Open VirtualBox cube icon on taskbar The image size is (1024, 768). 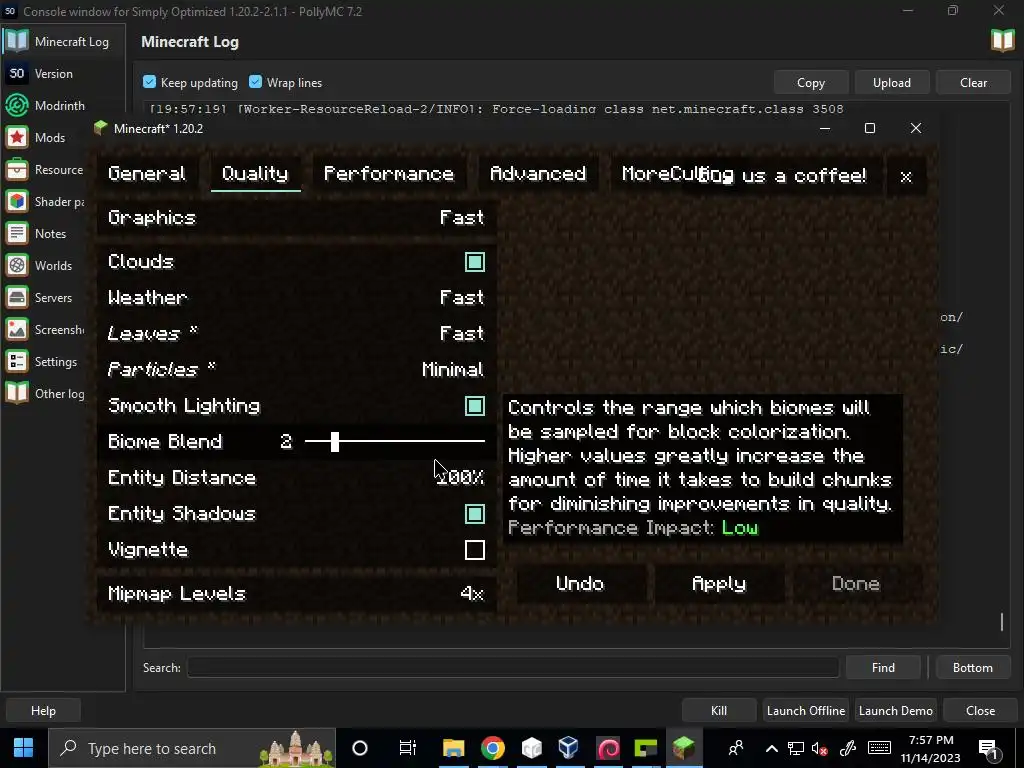click(x=568, y=748)
